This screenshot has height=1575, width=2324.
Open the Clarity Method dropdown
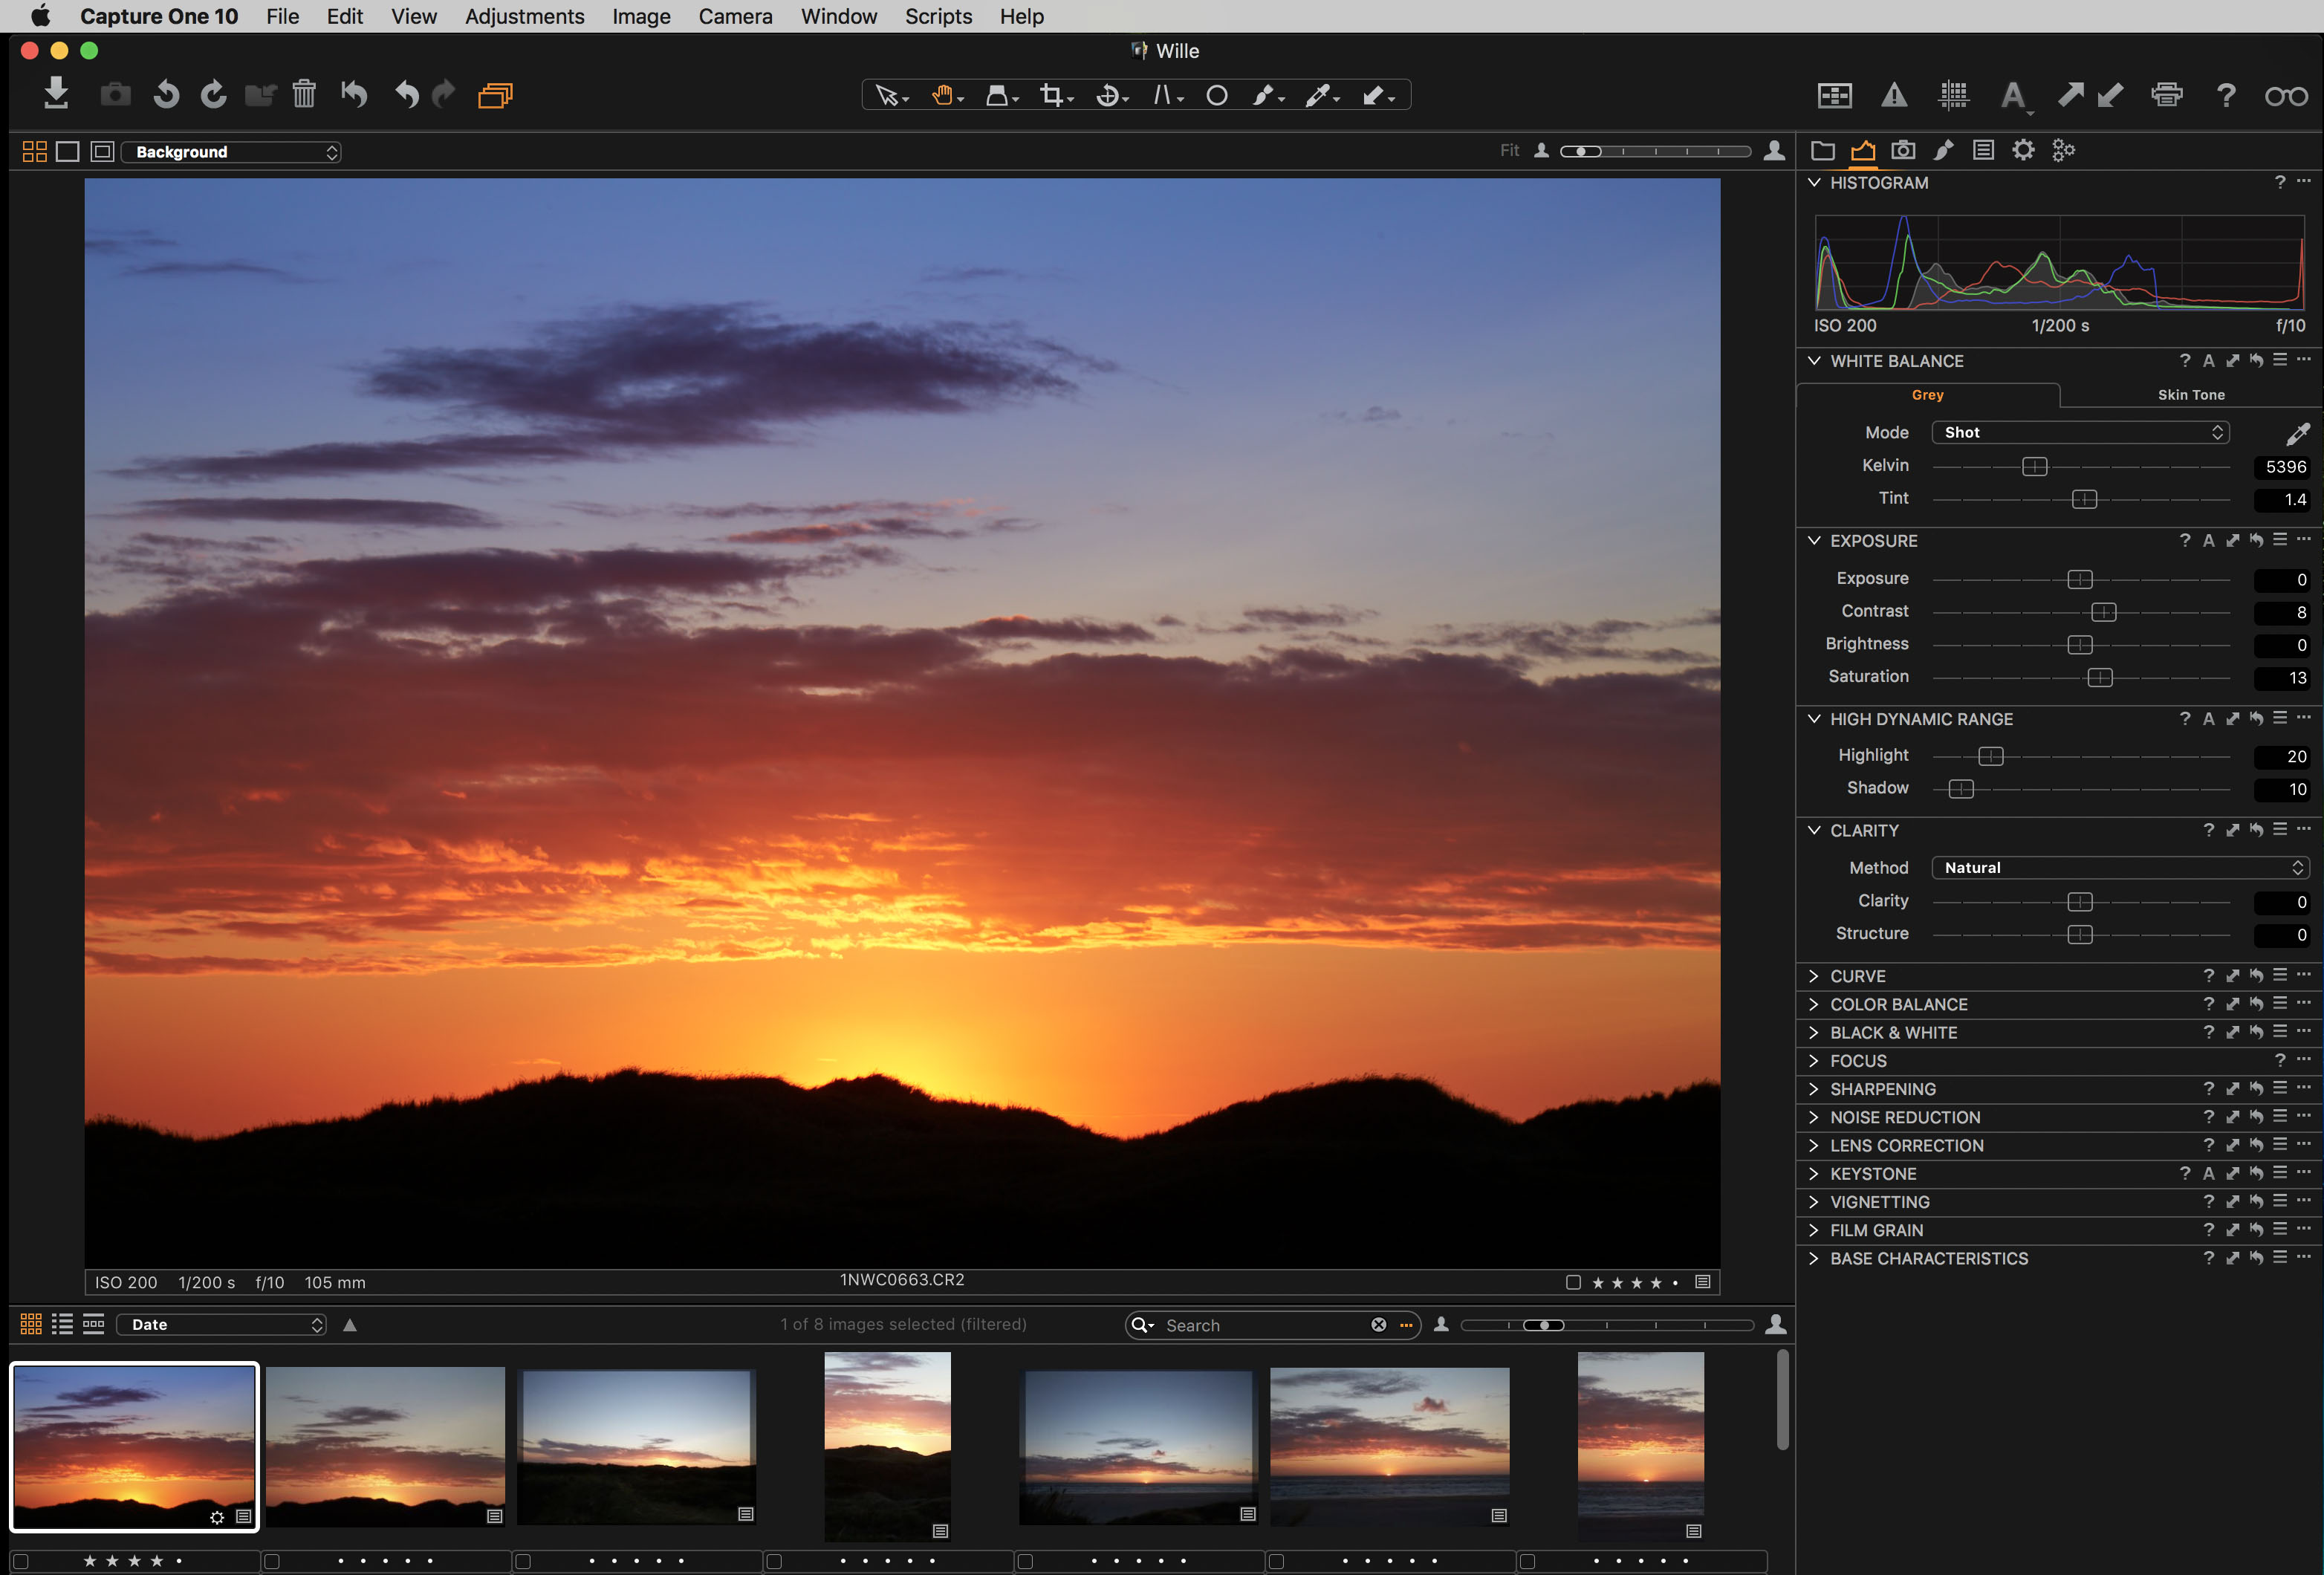(x=2120, y=868)
